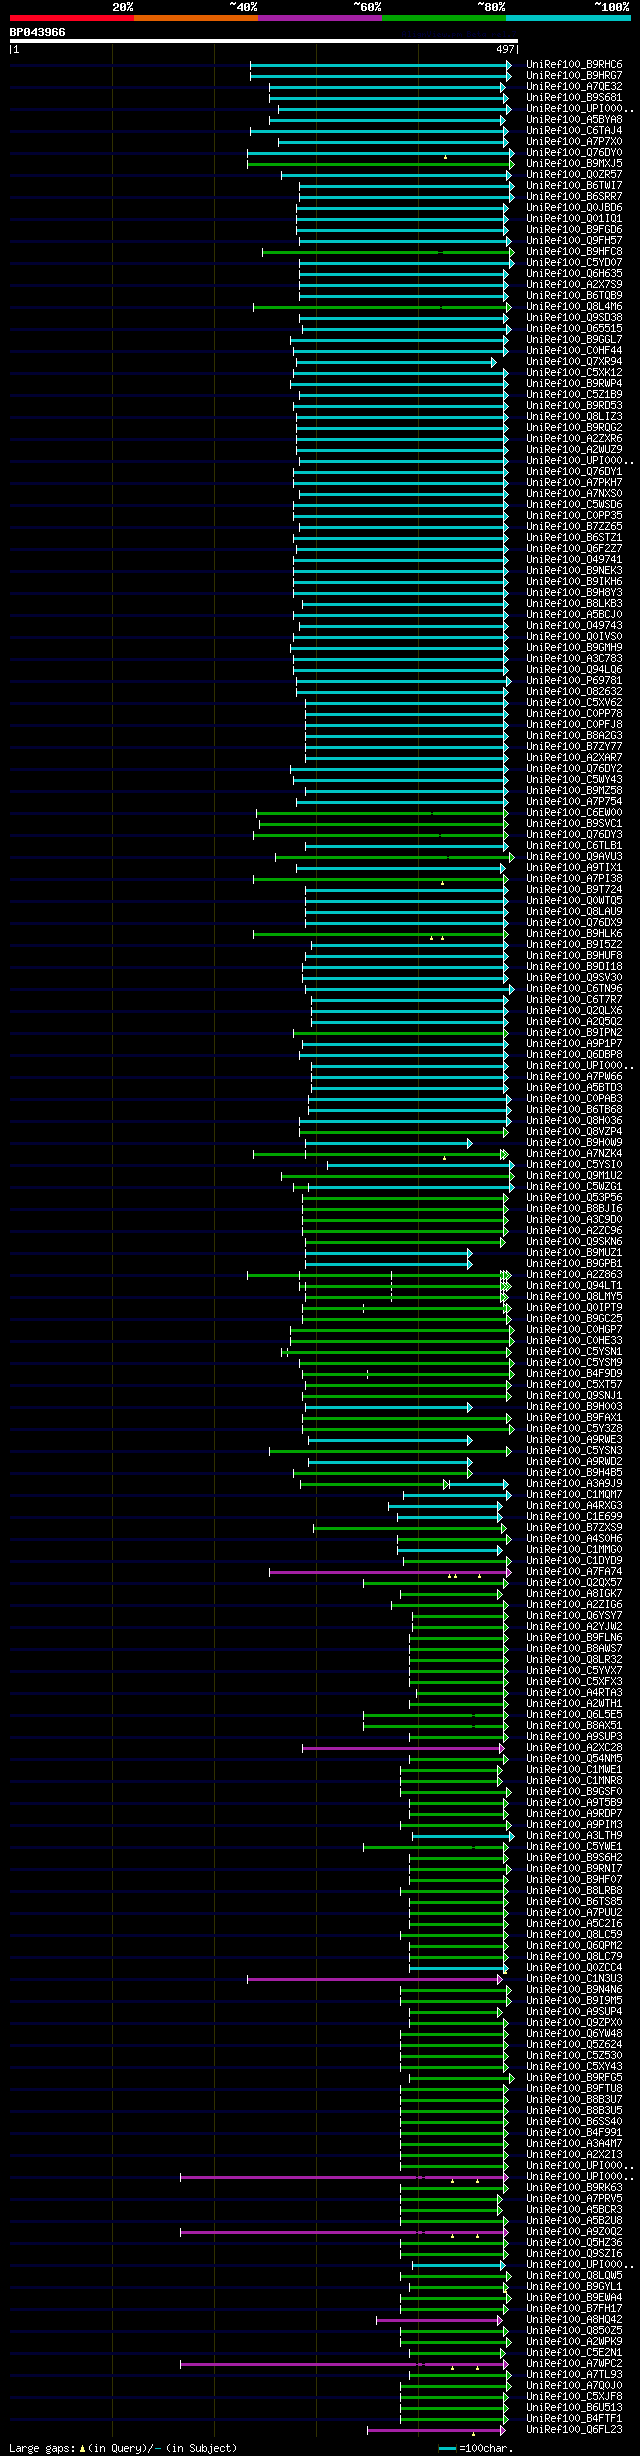Click label UniRef100_C5XT57
This screenshot has width=640, height=2456.
point(574,1385)
